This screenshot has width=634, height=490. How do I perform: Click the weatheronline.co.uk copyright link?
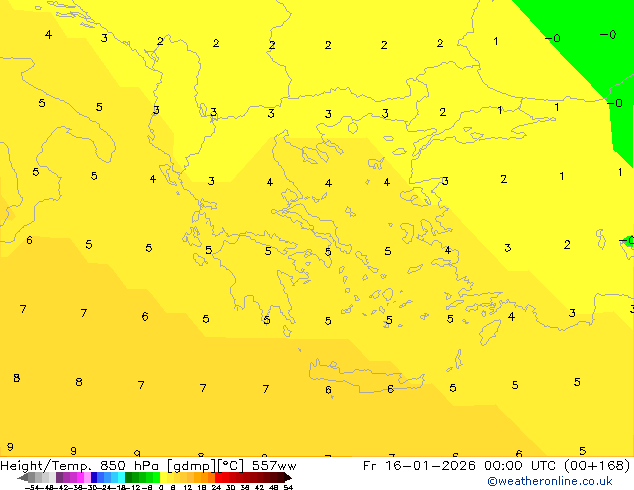coord(550,481)
